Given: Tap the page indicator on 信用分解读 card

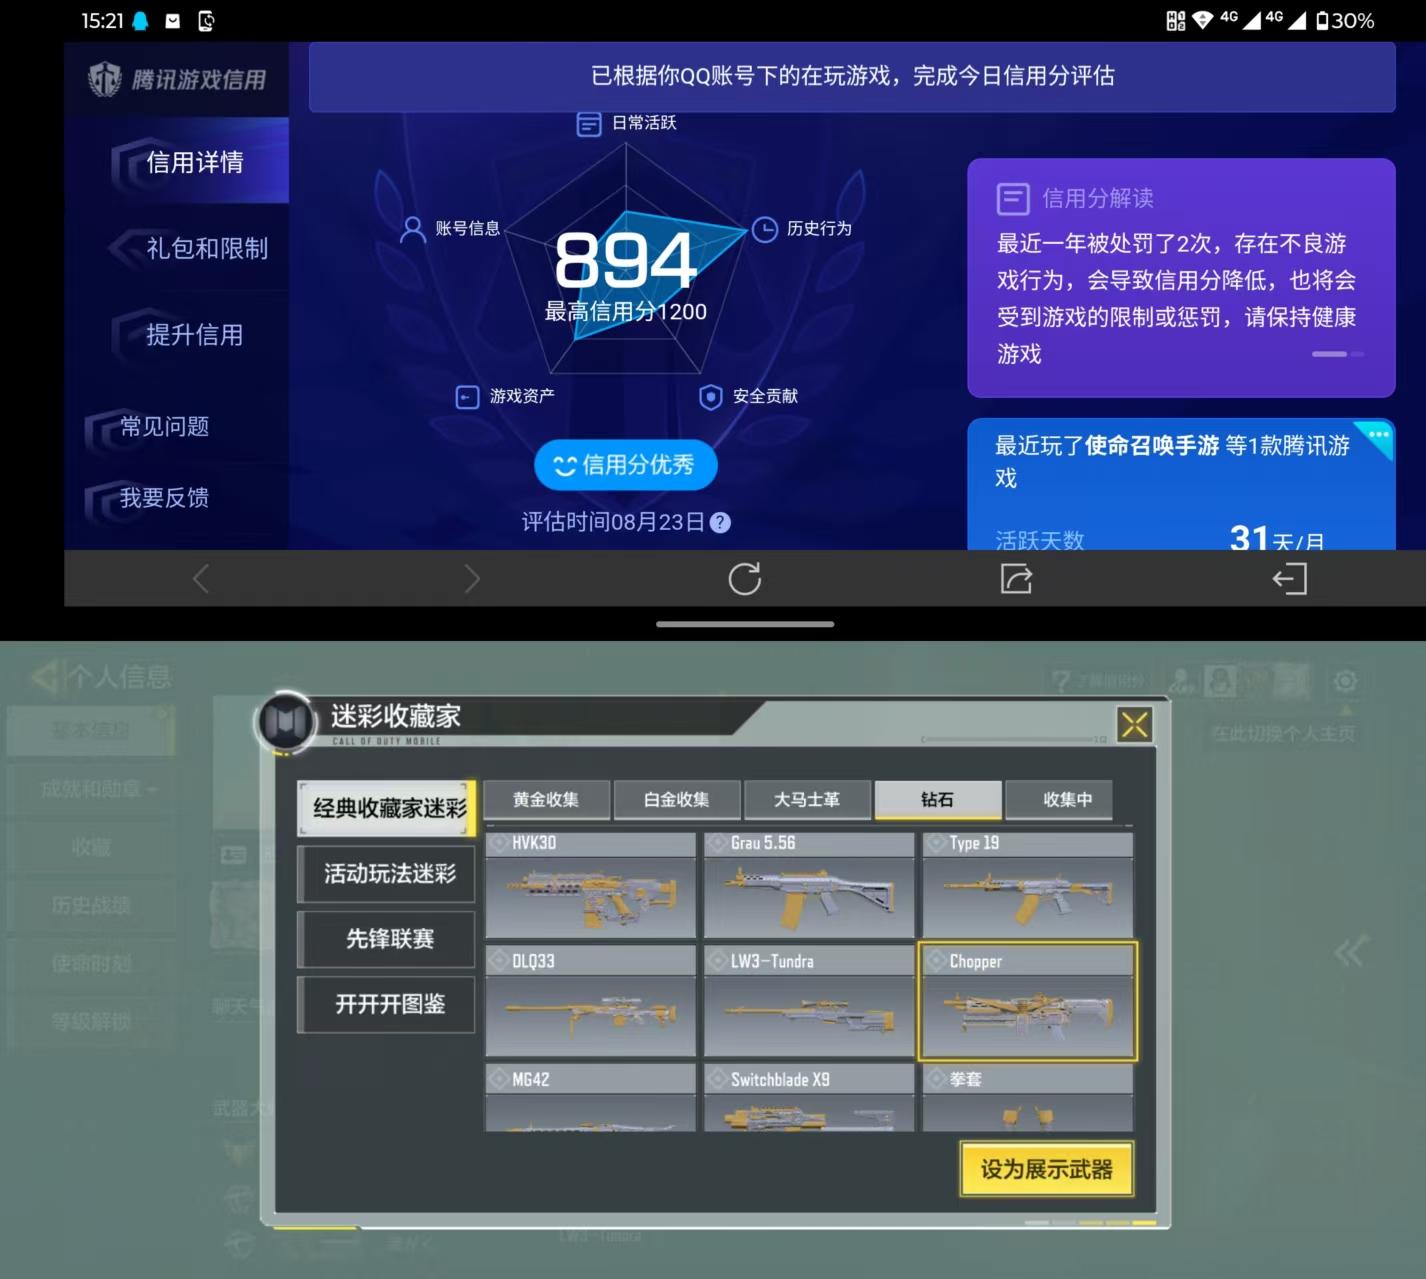Looking at the screenshot, I should 1337,354.
